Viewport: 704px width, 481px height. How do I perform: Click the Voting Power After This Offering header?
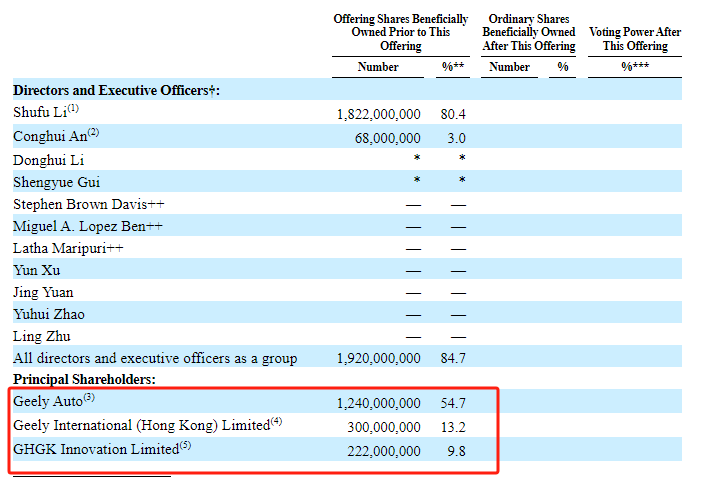635,39
